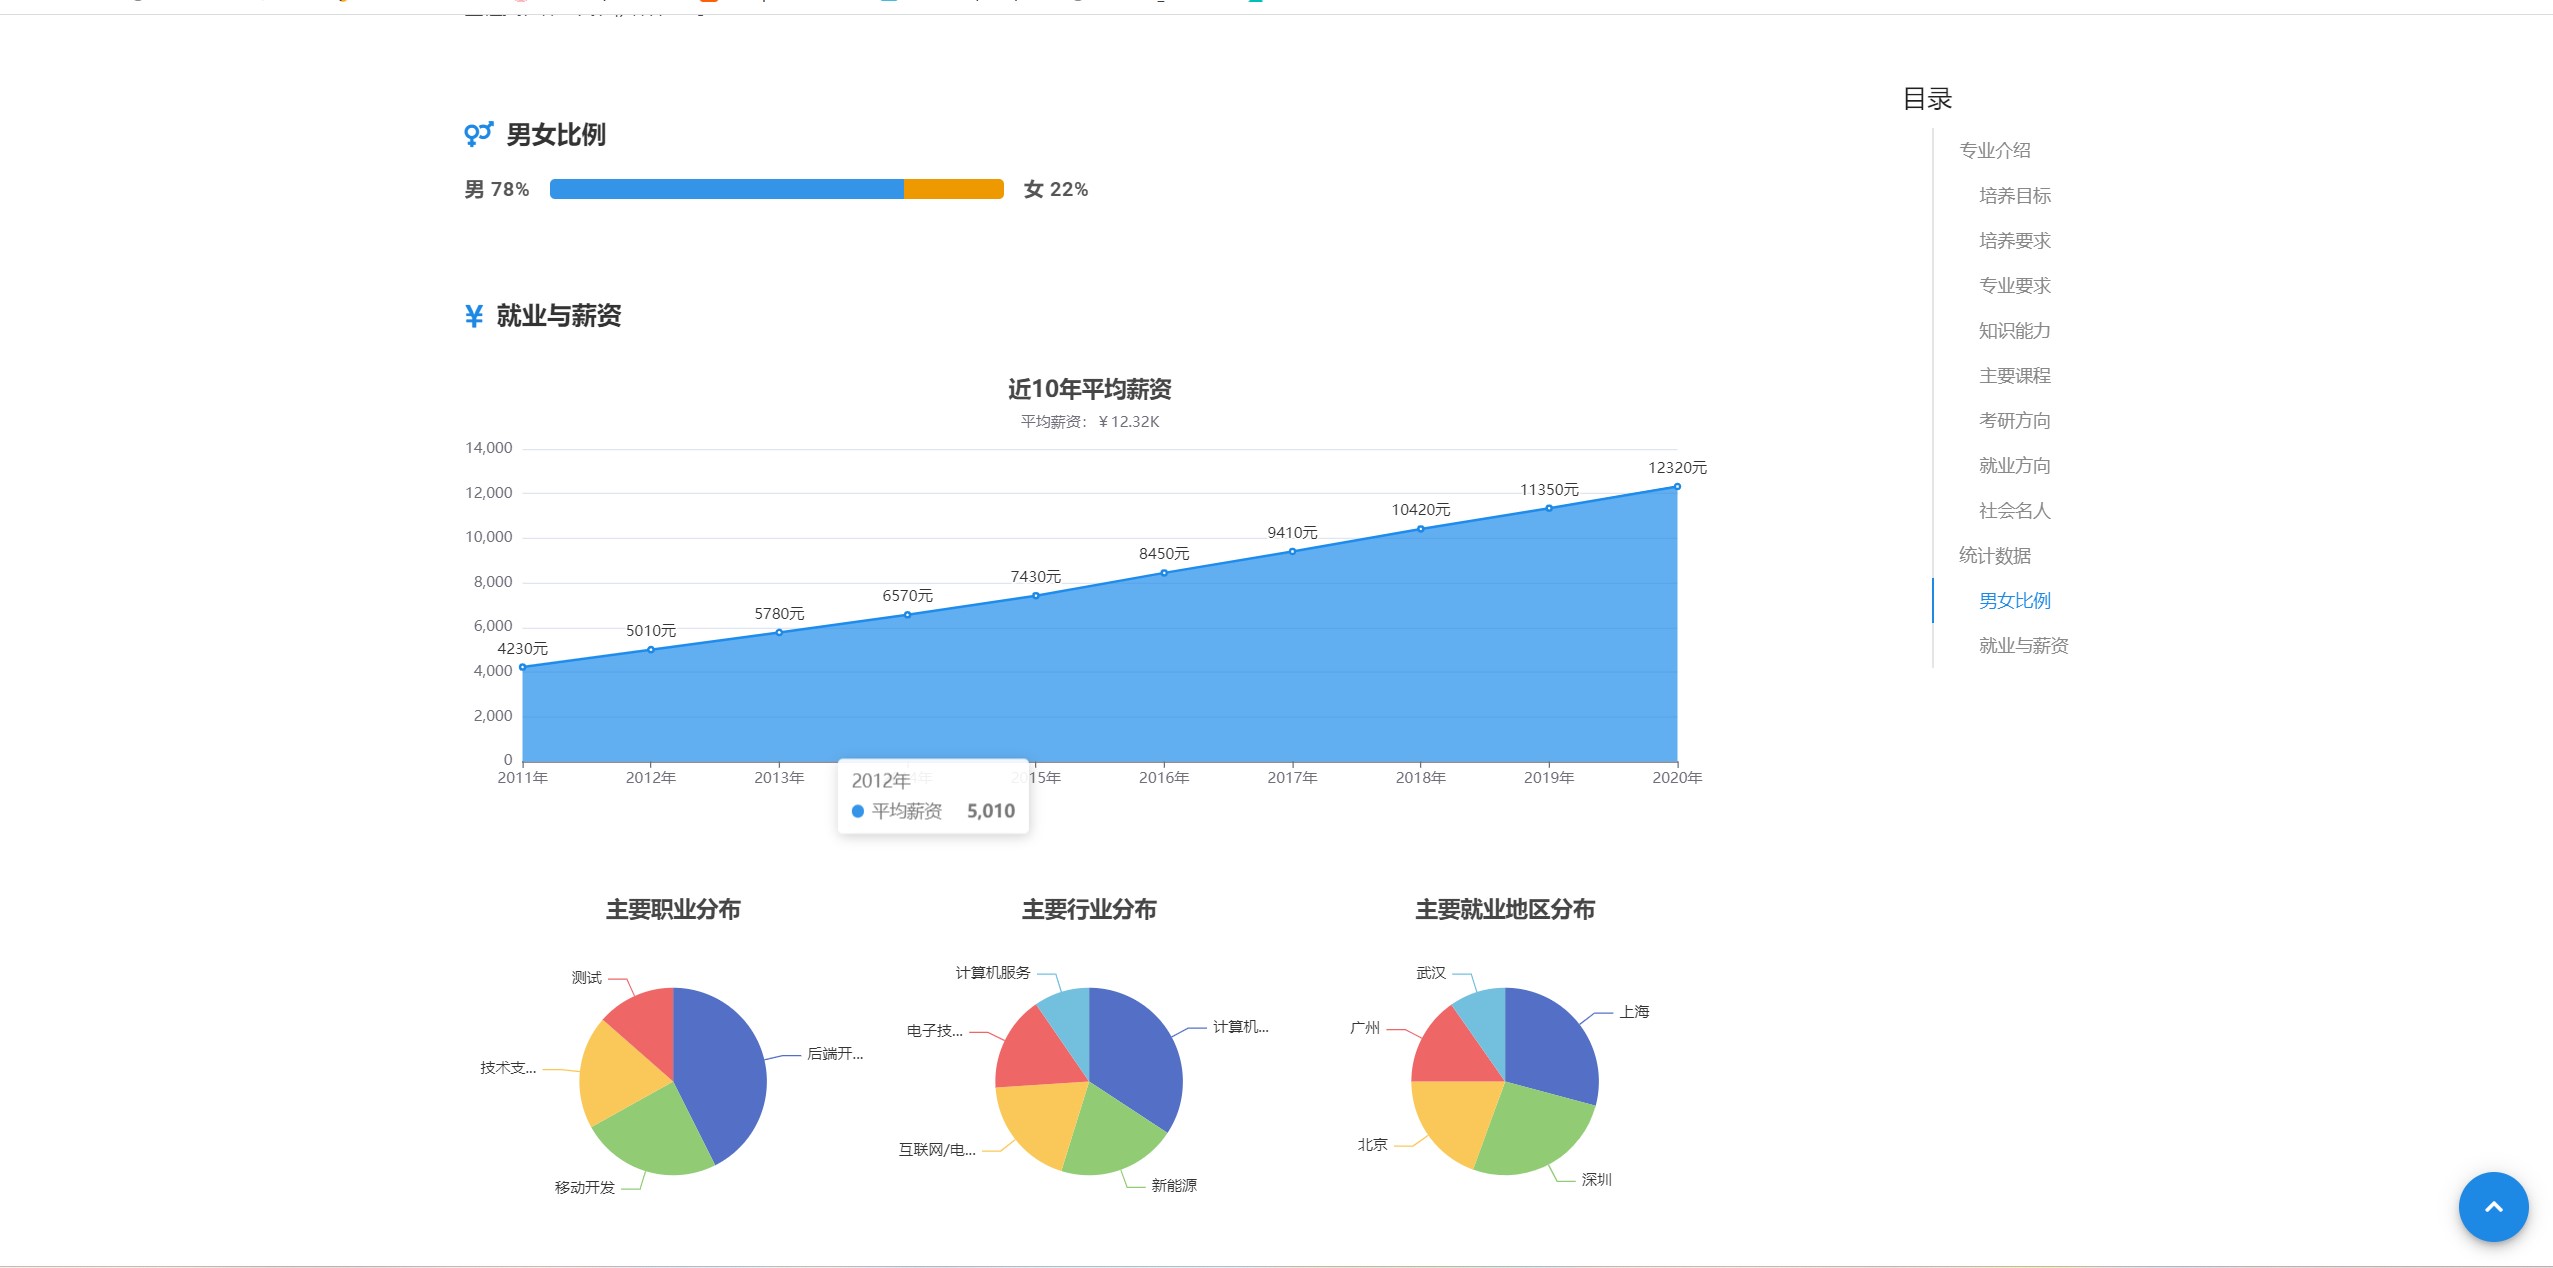Click the 上海 region label
Screen dimensions: 2553x1268
coord(1635,1011)
